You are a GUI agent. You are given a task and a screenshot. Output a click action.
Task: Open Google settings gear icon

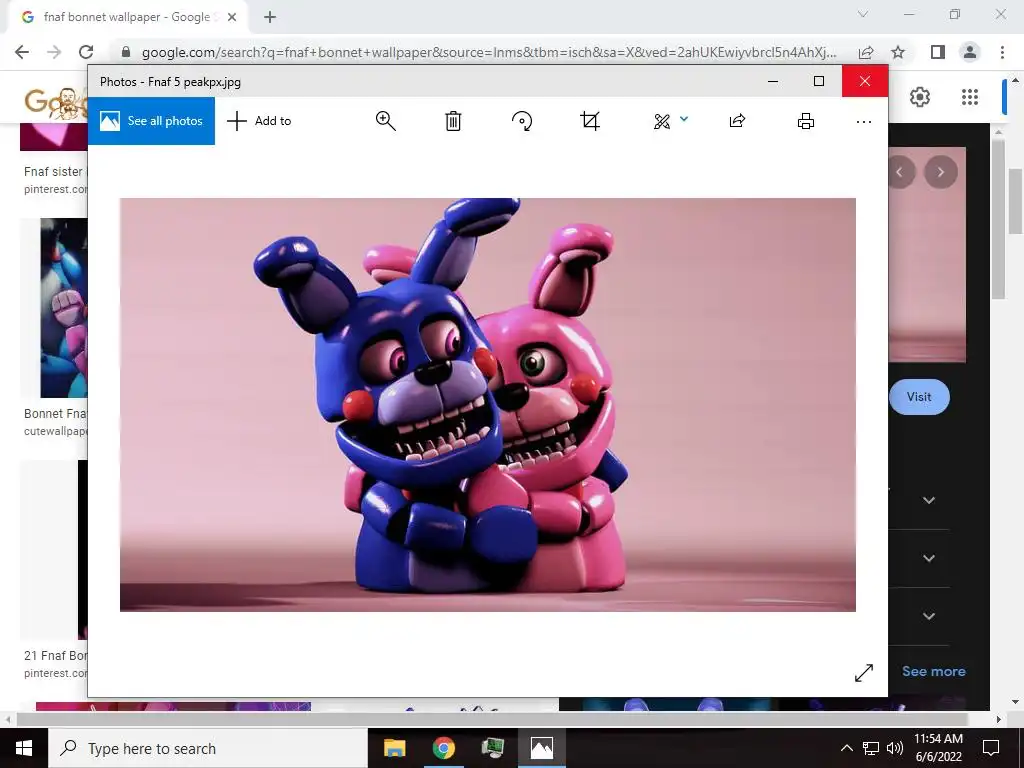click(920, 97)
